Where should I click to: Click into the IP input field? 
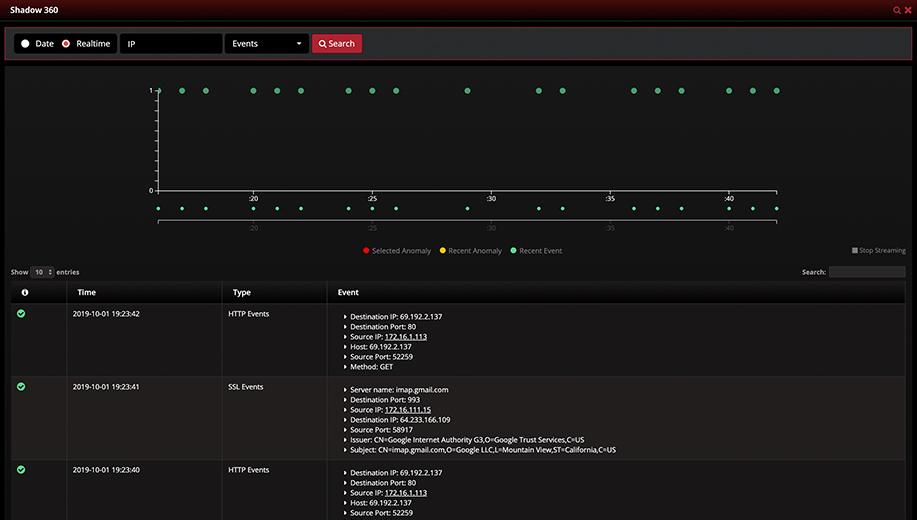[x=170, y=44]
